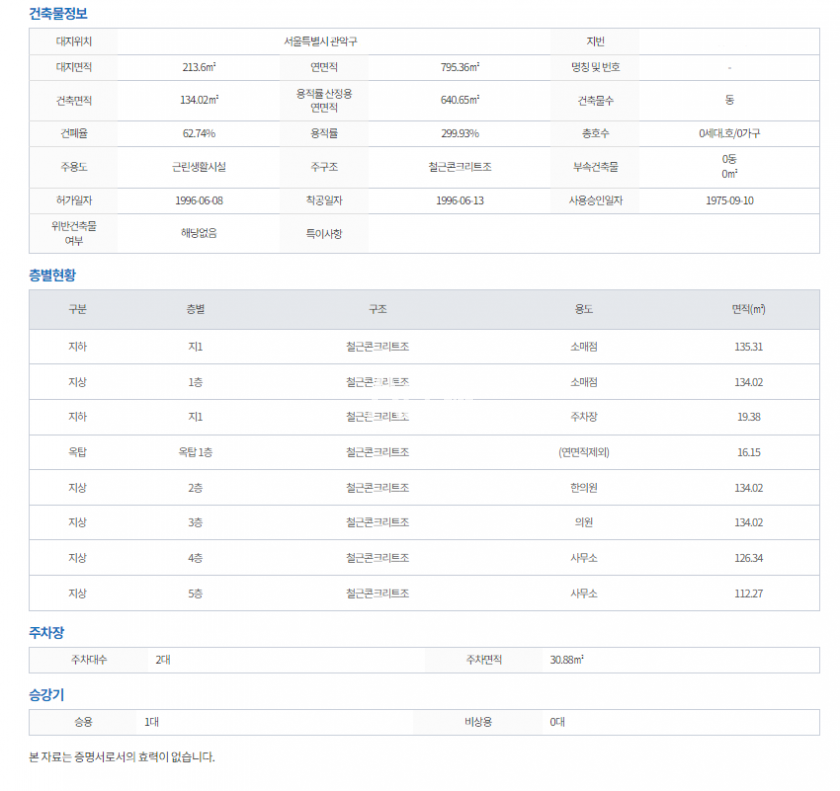The height and width of the screenshot is (791, 840).
Task: Select the 허가일자 date 1996-06-08
Action: click(x=199, y=200)
